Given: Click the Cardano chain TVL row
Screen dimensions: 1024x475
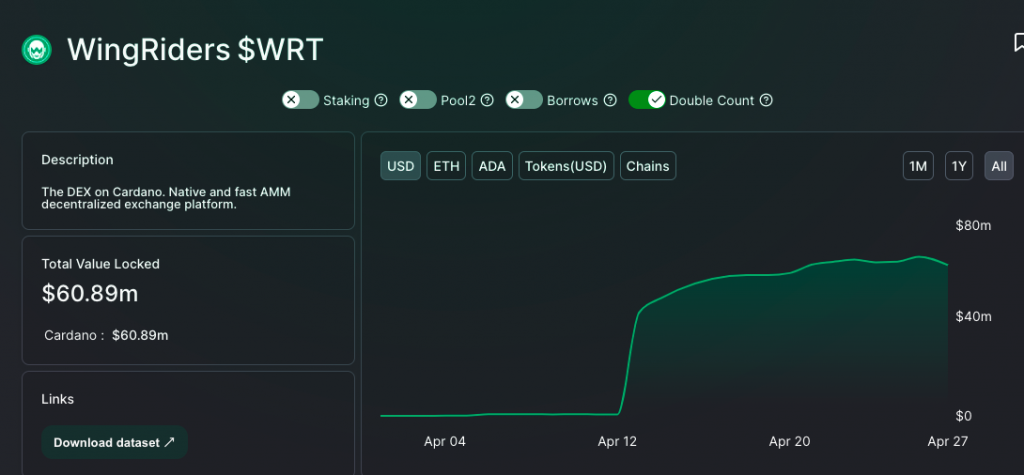Looking at the screenshot, I should (106, 335).
